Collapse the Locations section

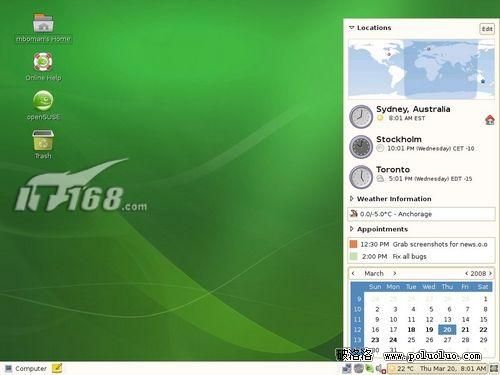tap(351, 28)
